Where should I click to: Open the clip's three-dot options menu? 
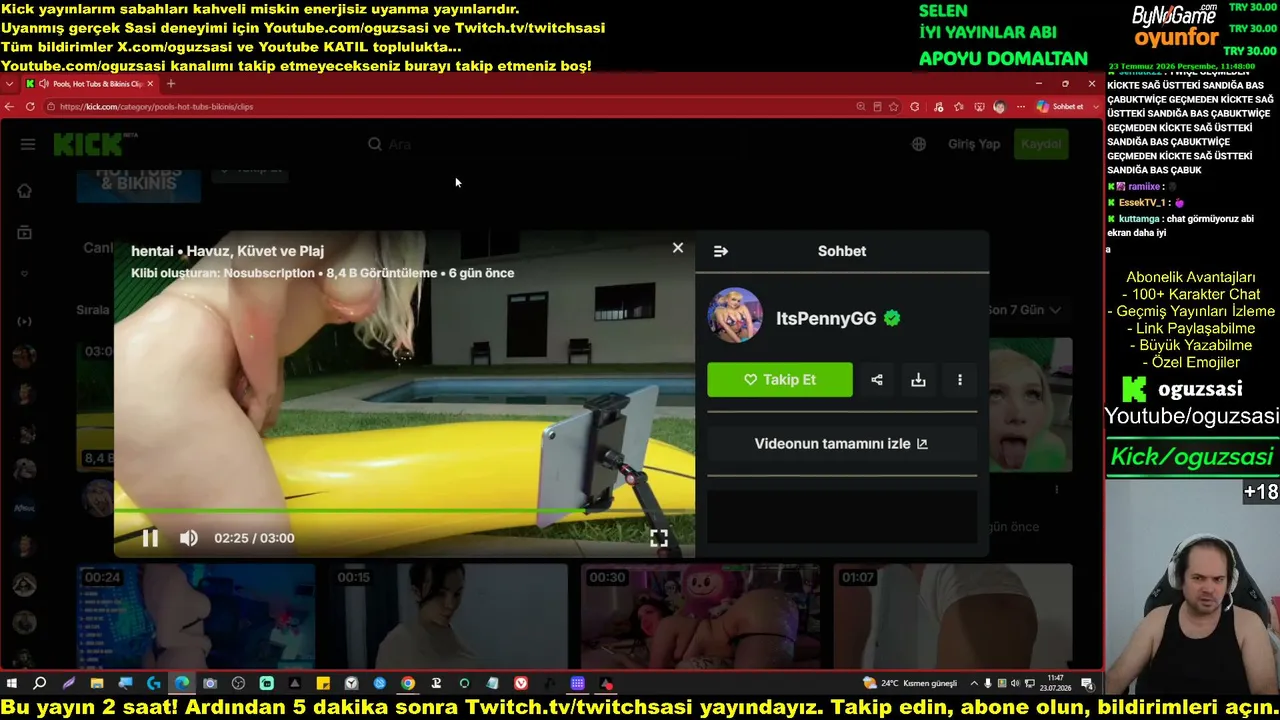click(x=960, y=380)
